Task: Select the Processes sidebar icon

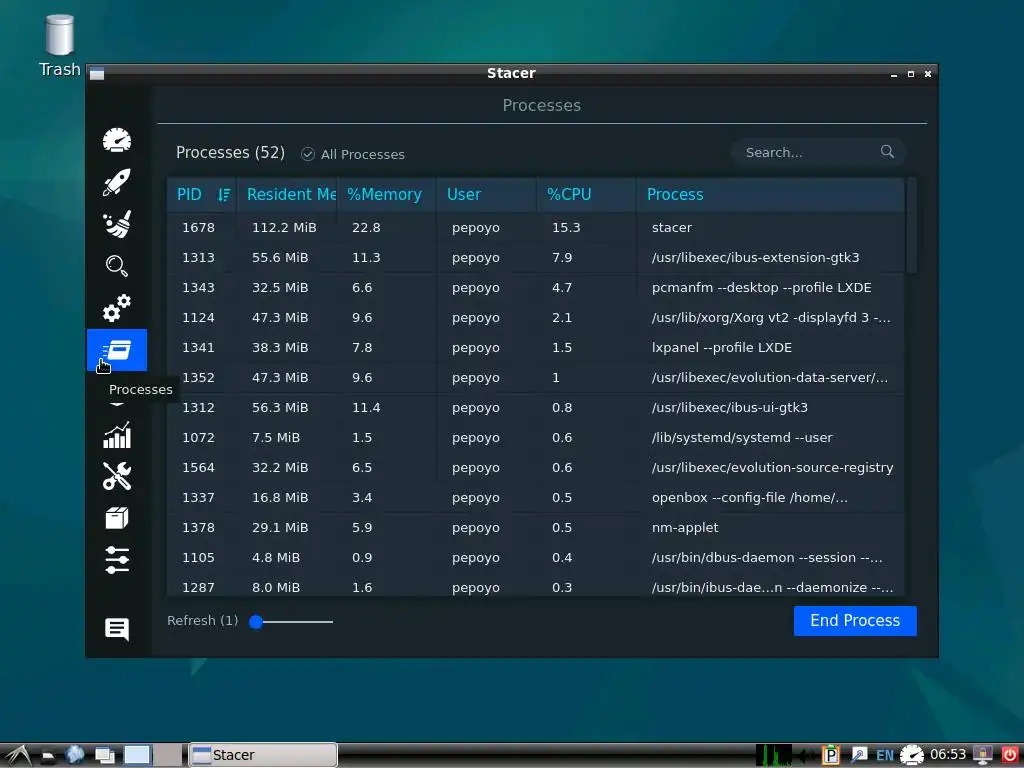Action: [117, 350]
